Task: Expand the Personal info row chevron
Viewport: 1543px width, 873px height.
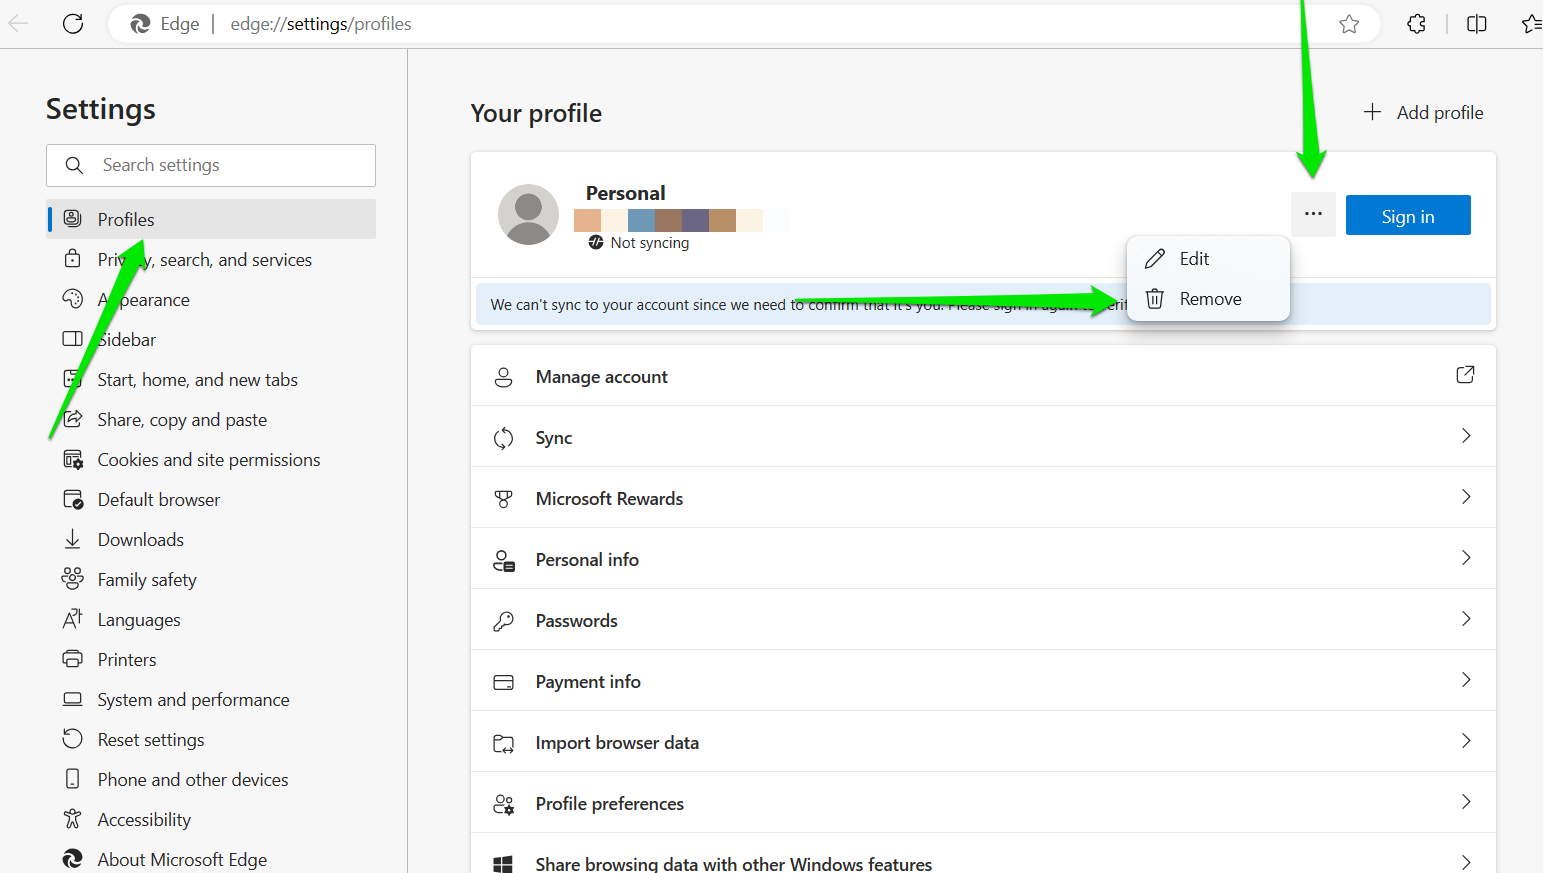Action: pos(1466,558)
